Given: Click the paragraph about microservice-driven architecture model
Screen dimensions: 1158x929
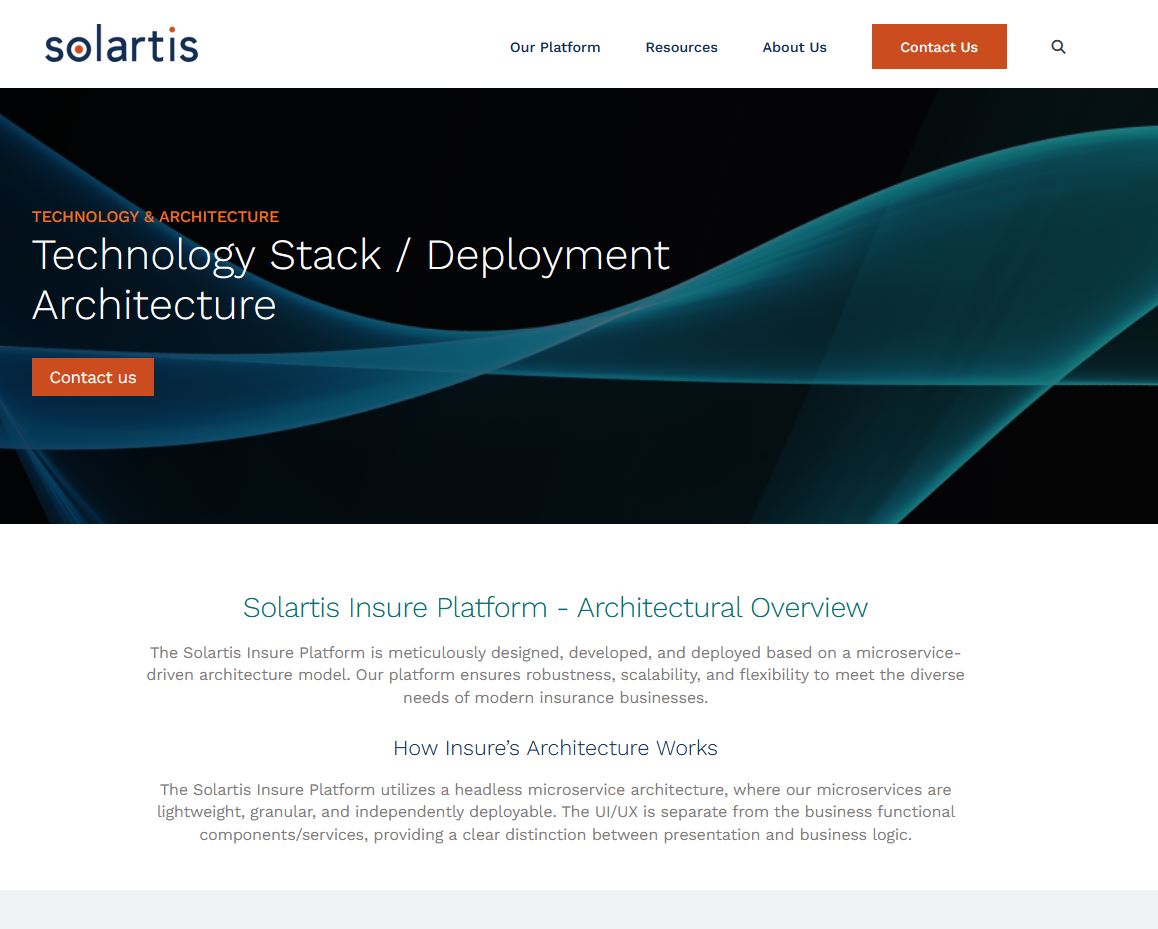Looking at the screenshot, I should [x=555, y=675].
